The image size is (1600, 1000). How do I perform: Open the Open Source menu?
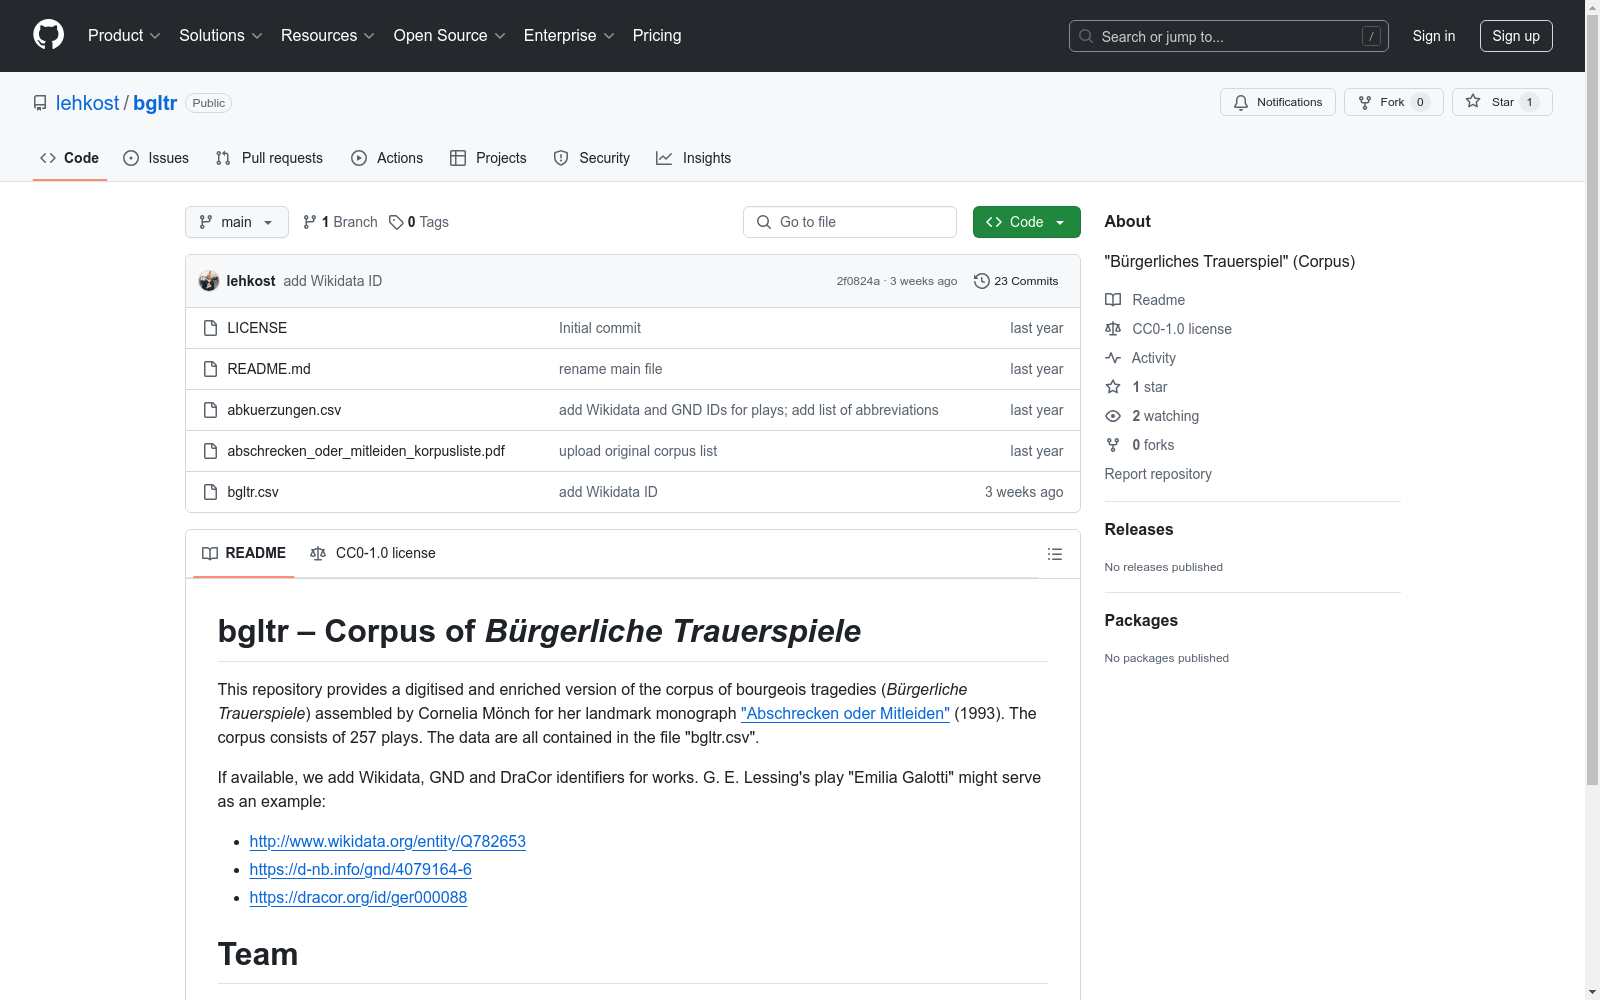(450, 36)
